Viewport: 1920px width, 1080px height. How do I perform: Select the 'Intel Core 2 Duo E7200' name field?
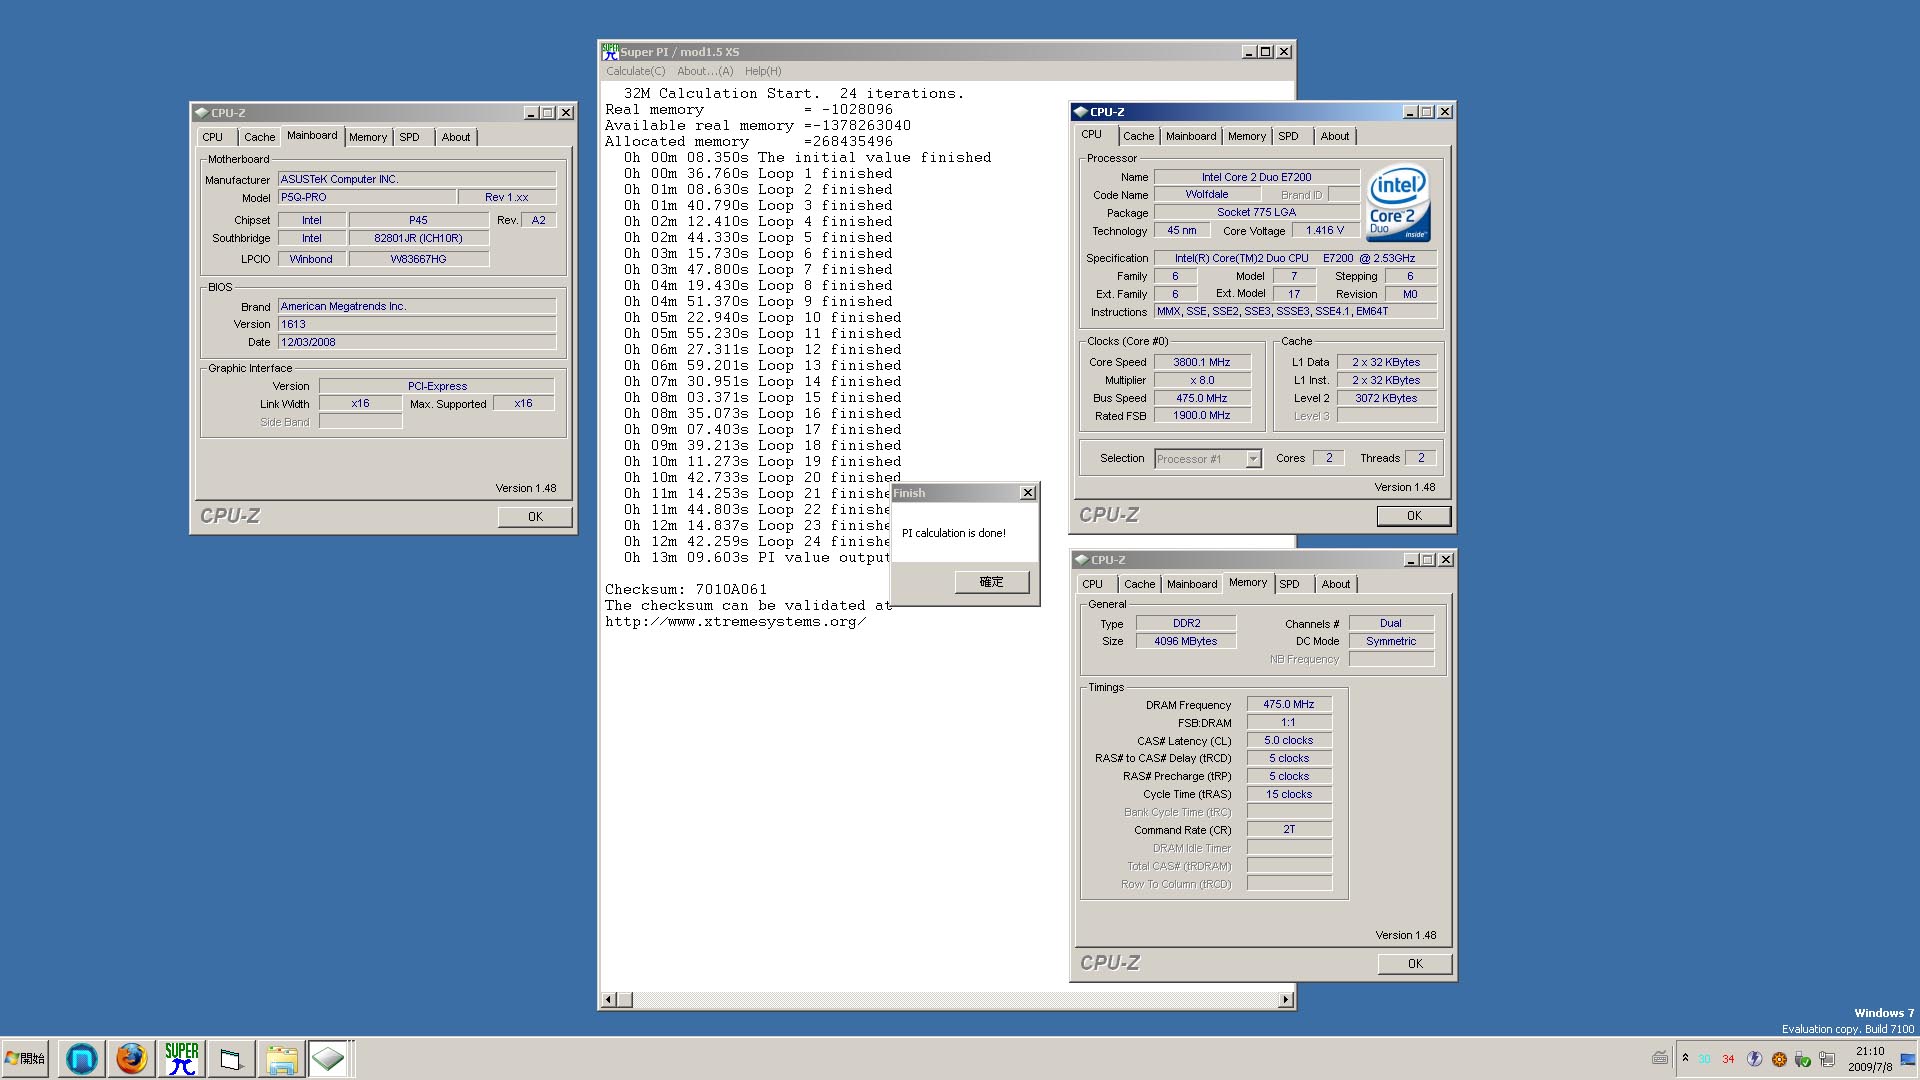click(x=1256, y=177)
